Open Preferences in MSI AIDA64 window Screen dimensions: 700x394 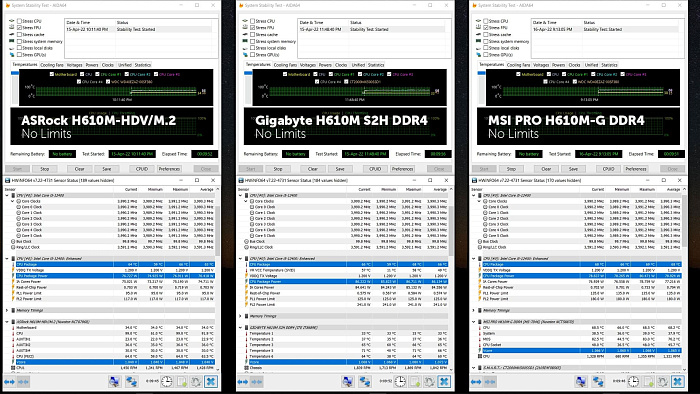(x=636, y=169)
